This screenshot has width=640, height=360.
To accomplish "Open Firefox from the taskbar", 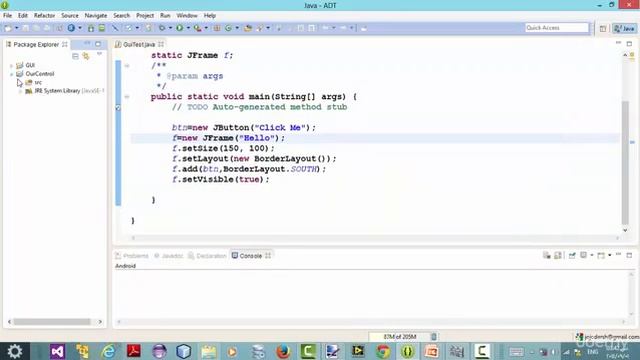I will 283,351.
